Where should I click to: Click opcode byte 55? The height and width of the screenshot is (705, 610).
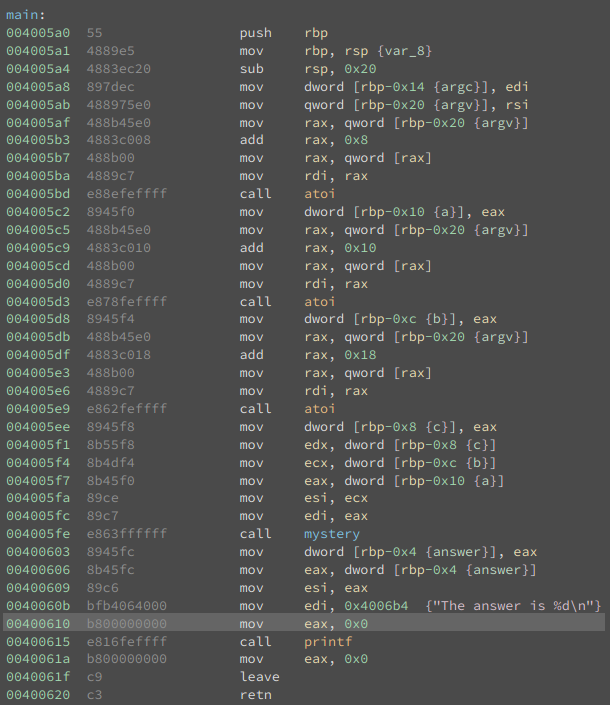pyautogui.click(x=94, y=33)
